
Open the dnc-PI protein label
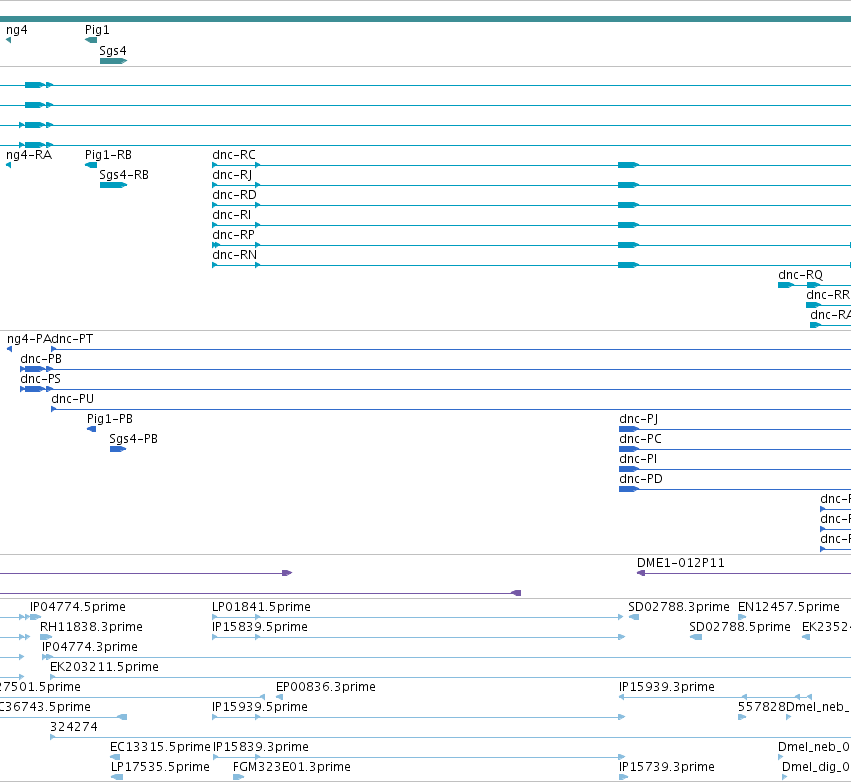pos(638,459)
